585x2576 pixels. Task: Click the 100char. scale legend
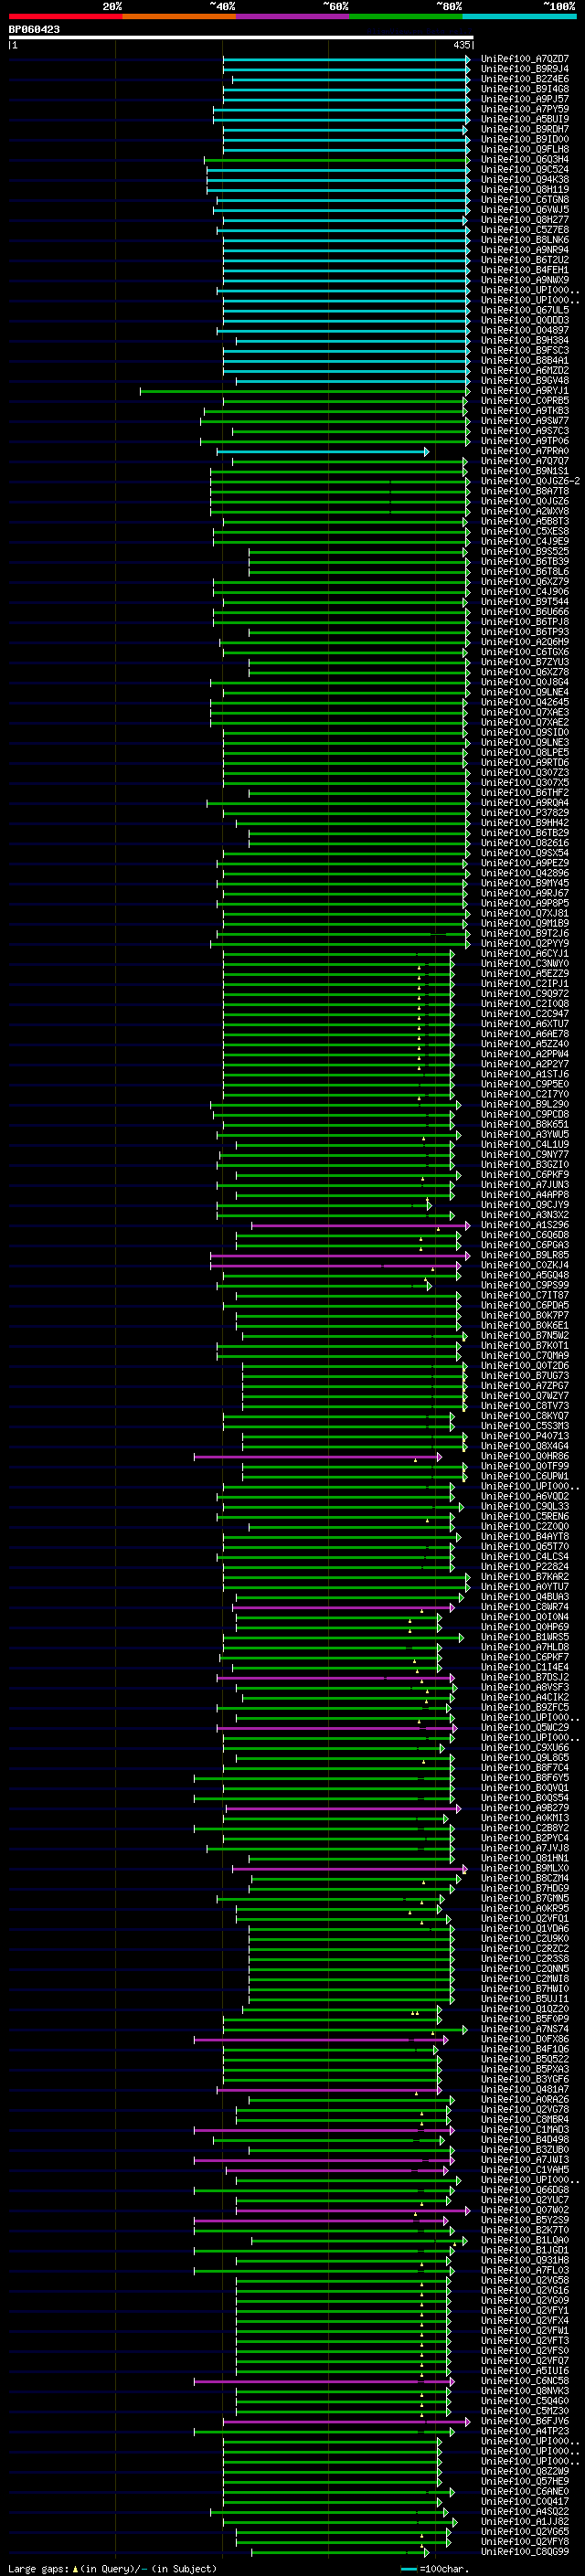click(x=435, y=2569)
